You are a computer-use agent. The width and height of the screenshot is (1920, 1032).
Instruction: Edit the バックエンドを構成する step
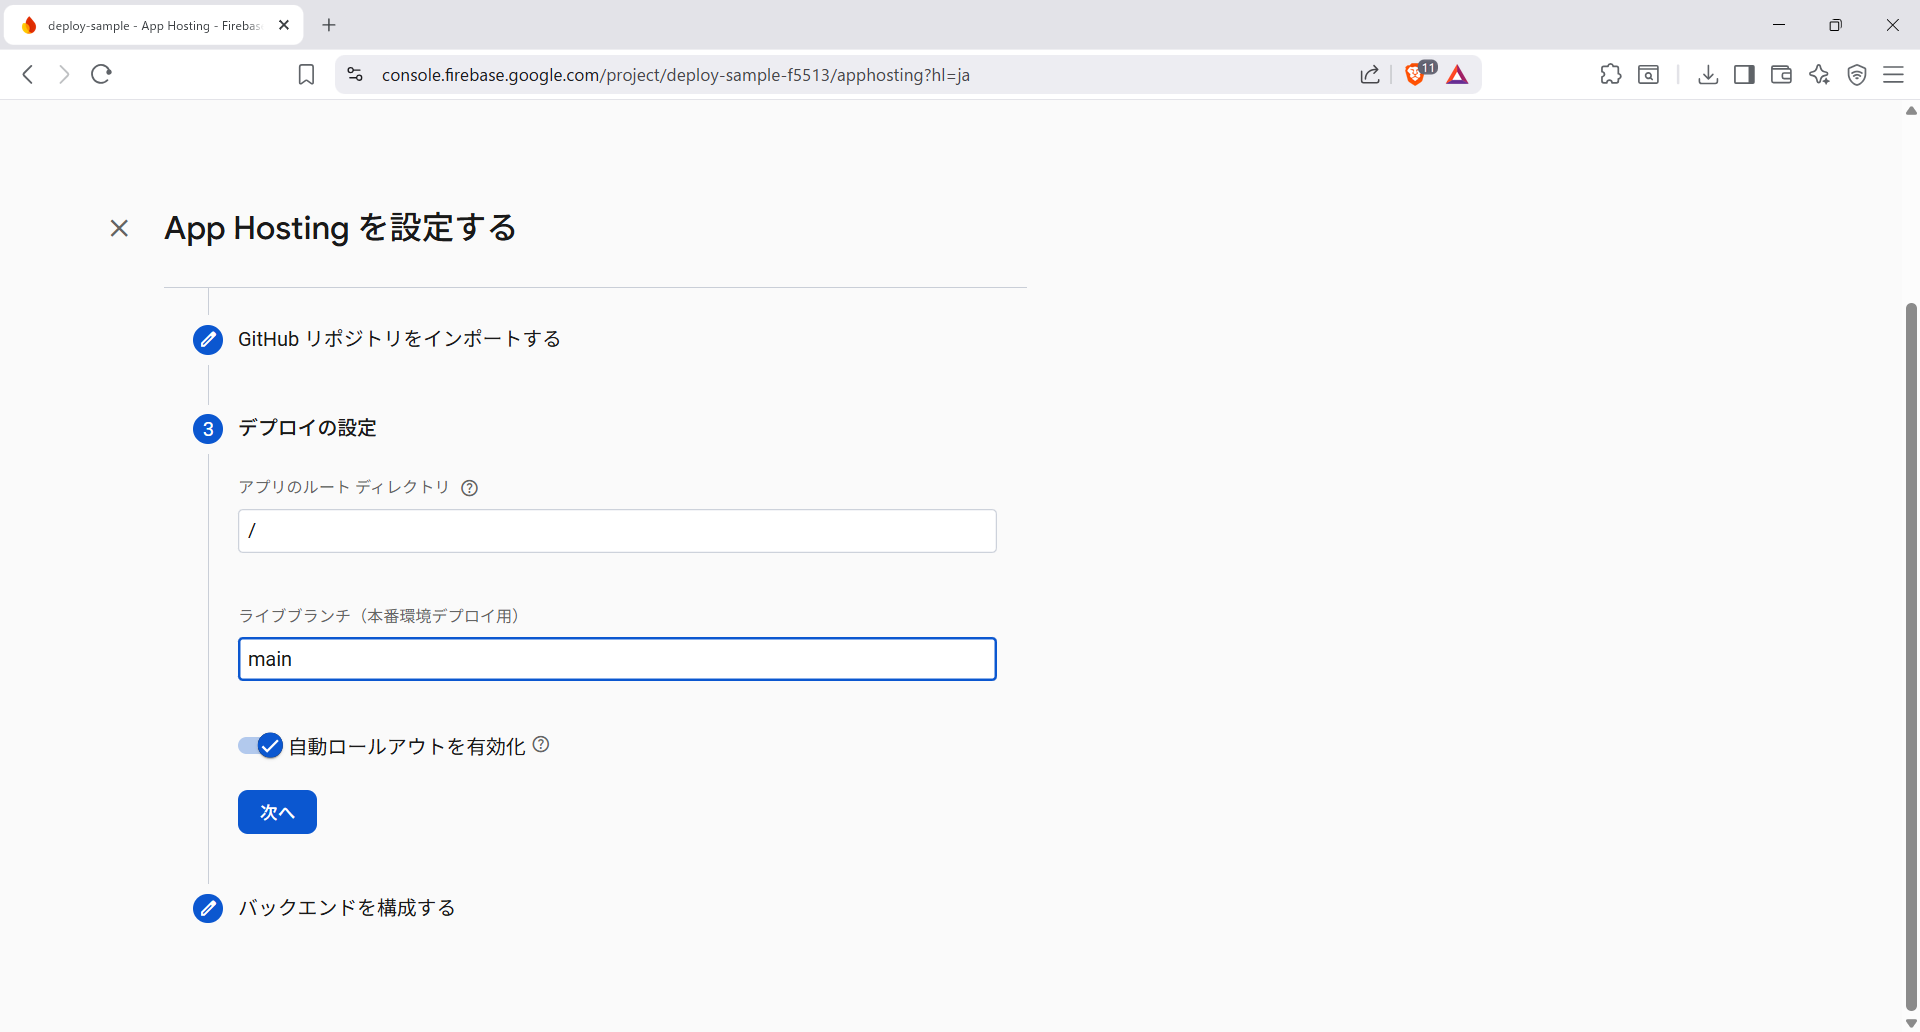[208, 908]
